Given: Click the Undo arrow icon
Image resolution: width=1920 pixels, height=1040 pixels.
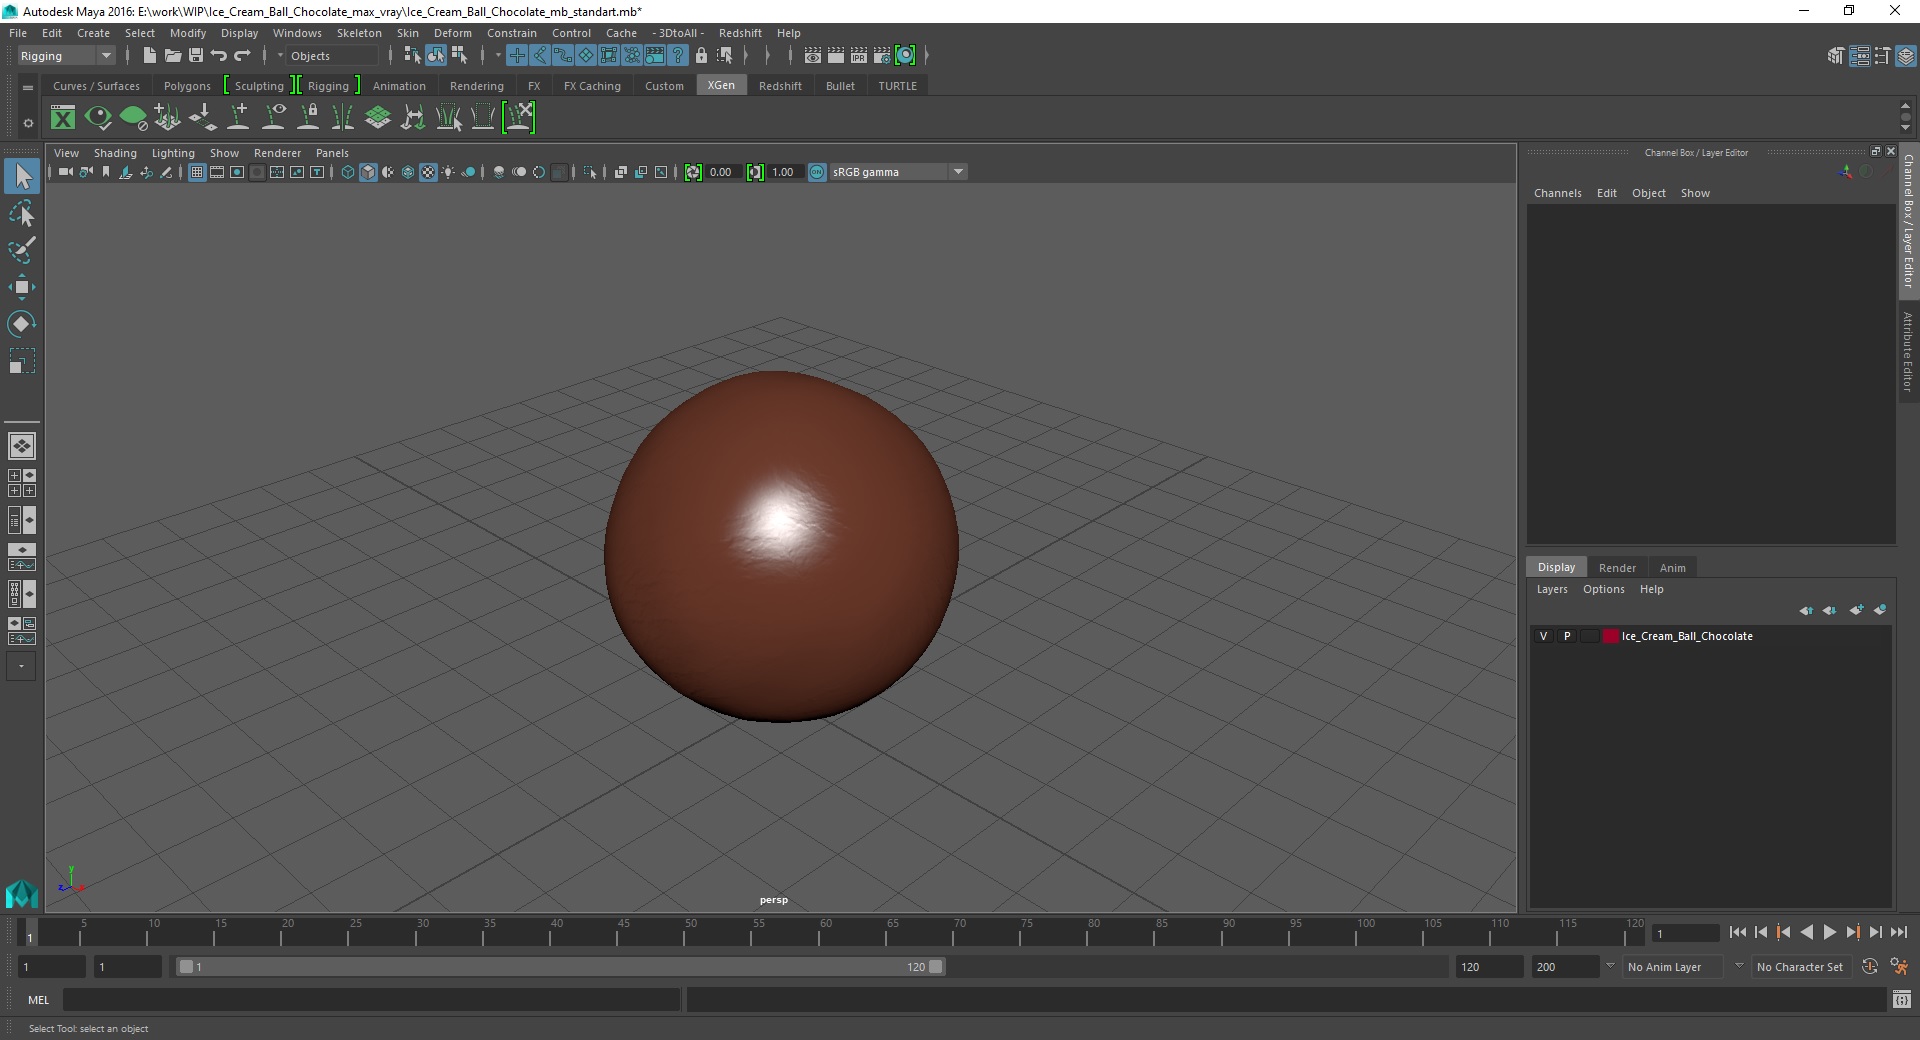Looking at the screenshot, I should [x=219, y=56].
